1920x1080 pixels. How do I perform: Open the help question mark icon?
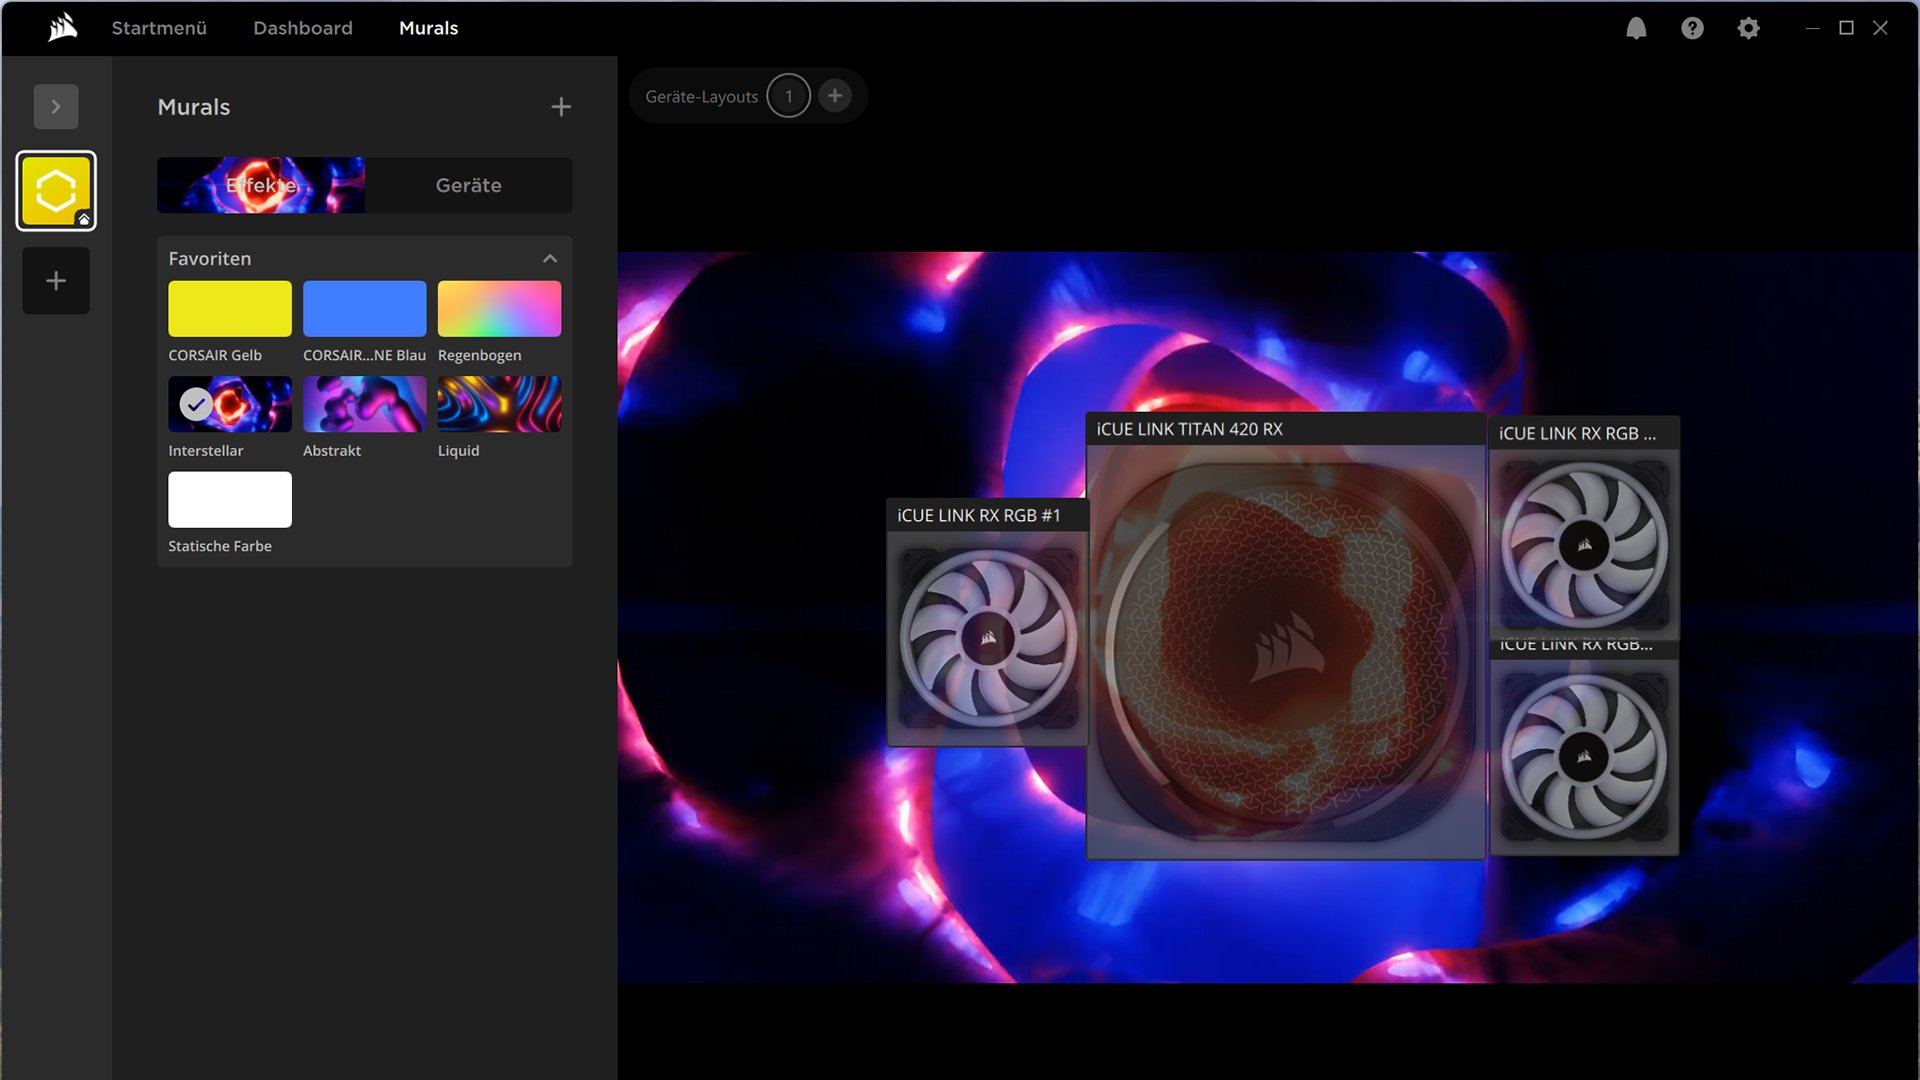[x=1692, y=28]
